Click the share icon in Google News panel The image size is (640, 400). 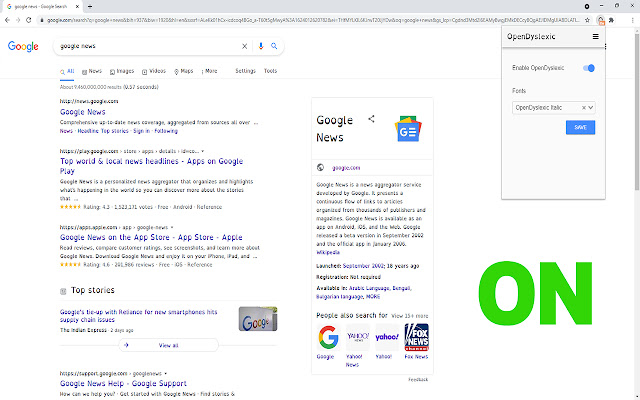tap(371, 119)
